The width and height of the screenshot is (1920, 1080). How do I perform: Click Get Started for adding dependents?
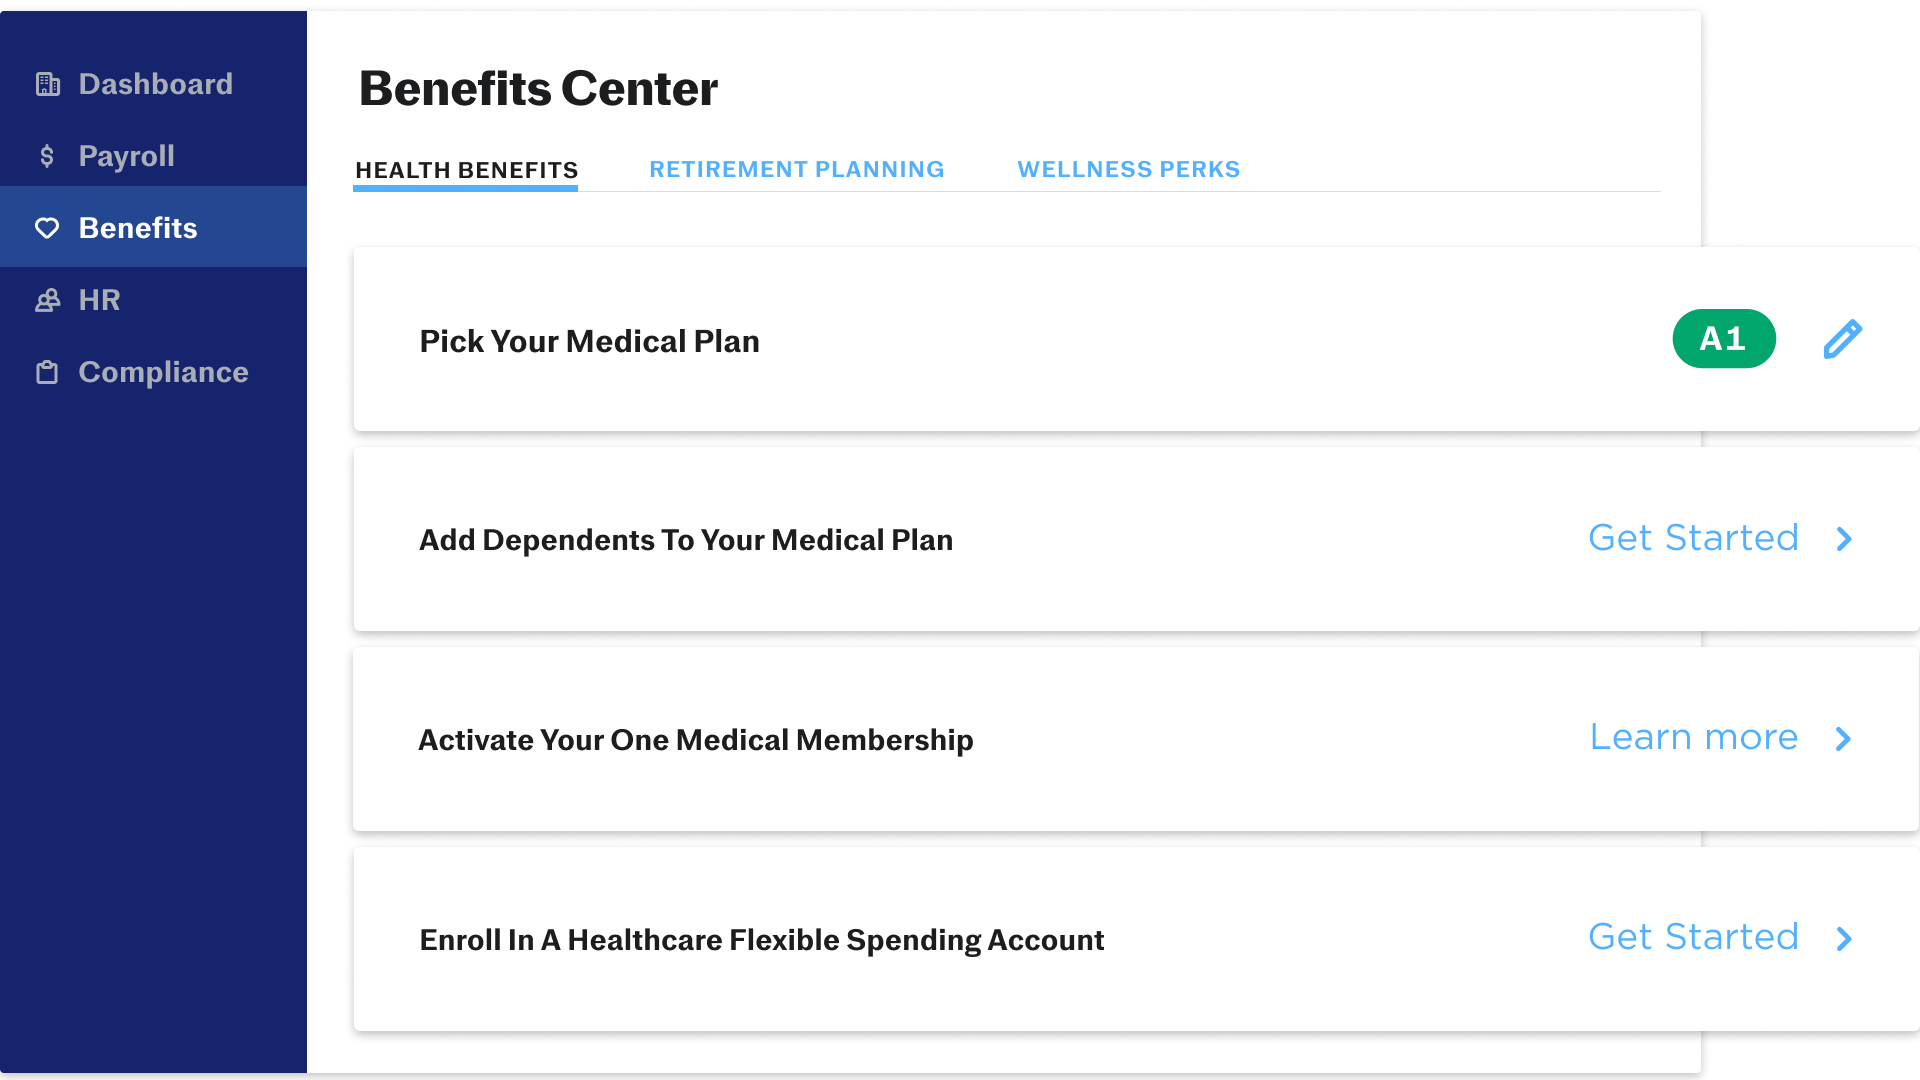[x=1693, y=538]
